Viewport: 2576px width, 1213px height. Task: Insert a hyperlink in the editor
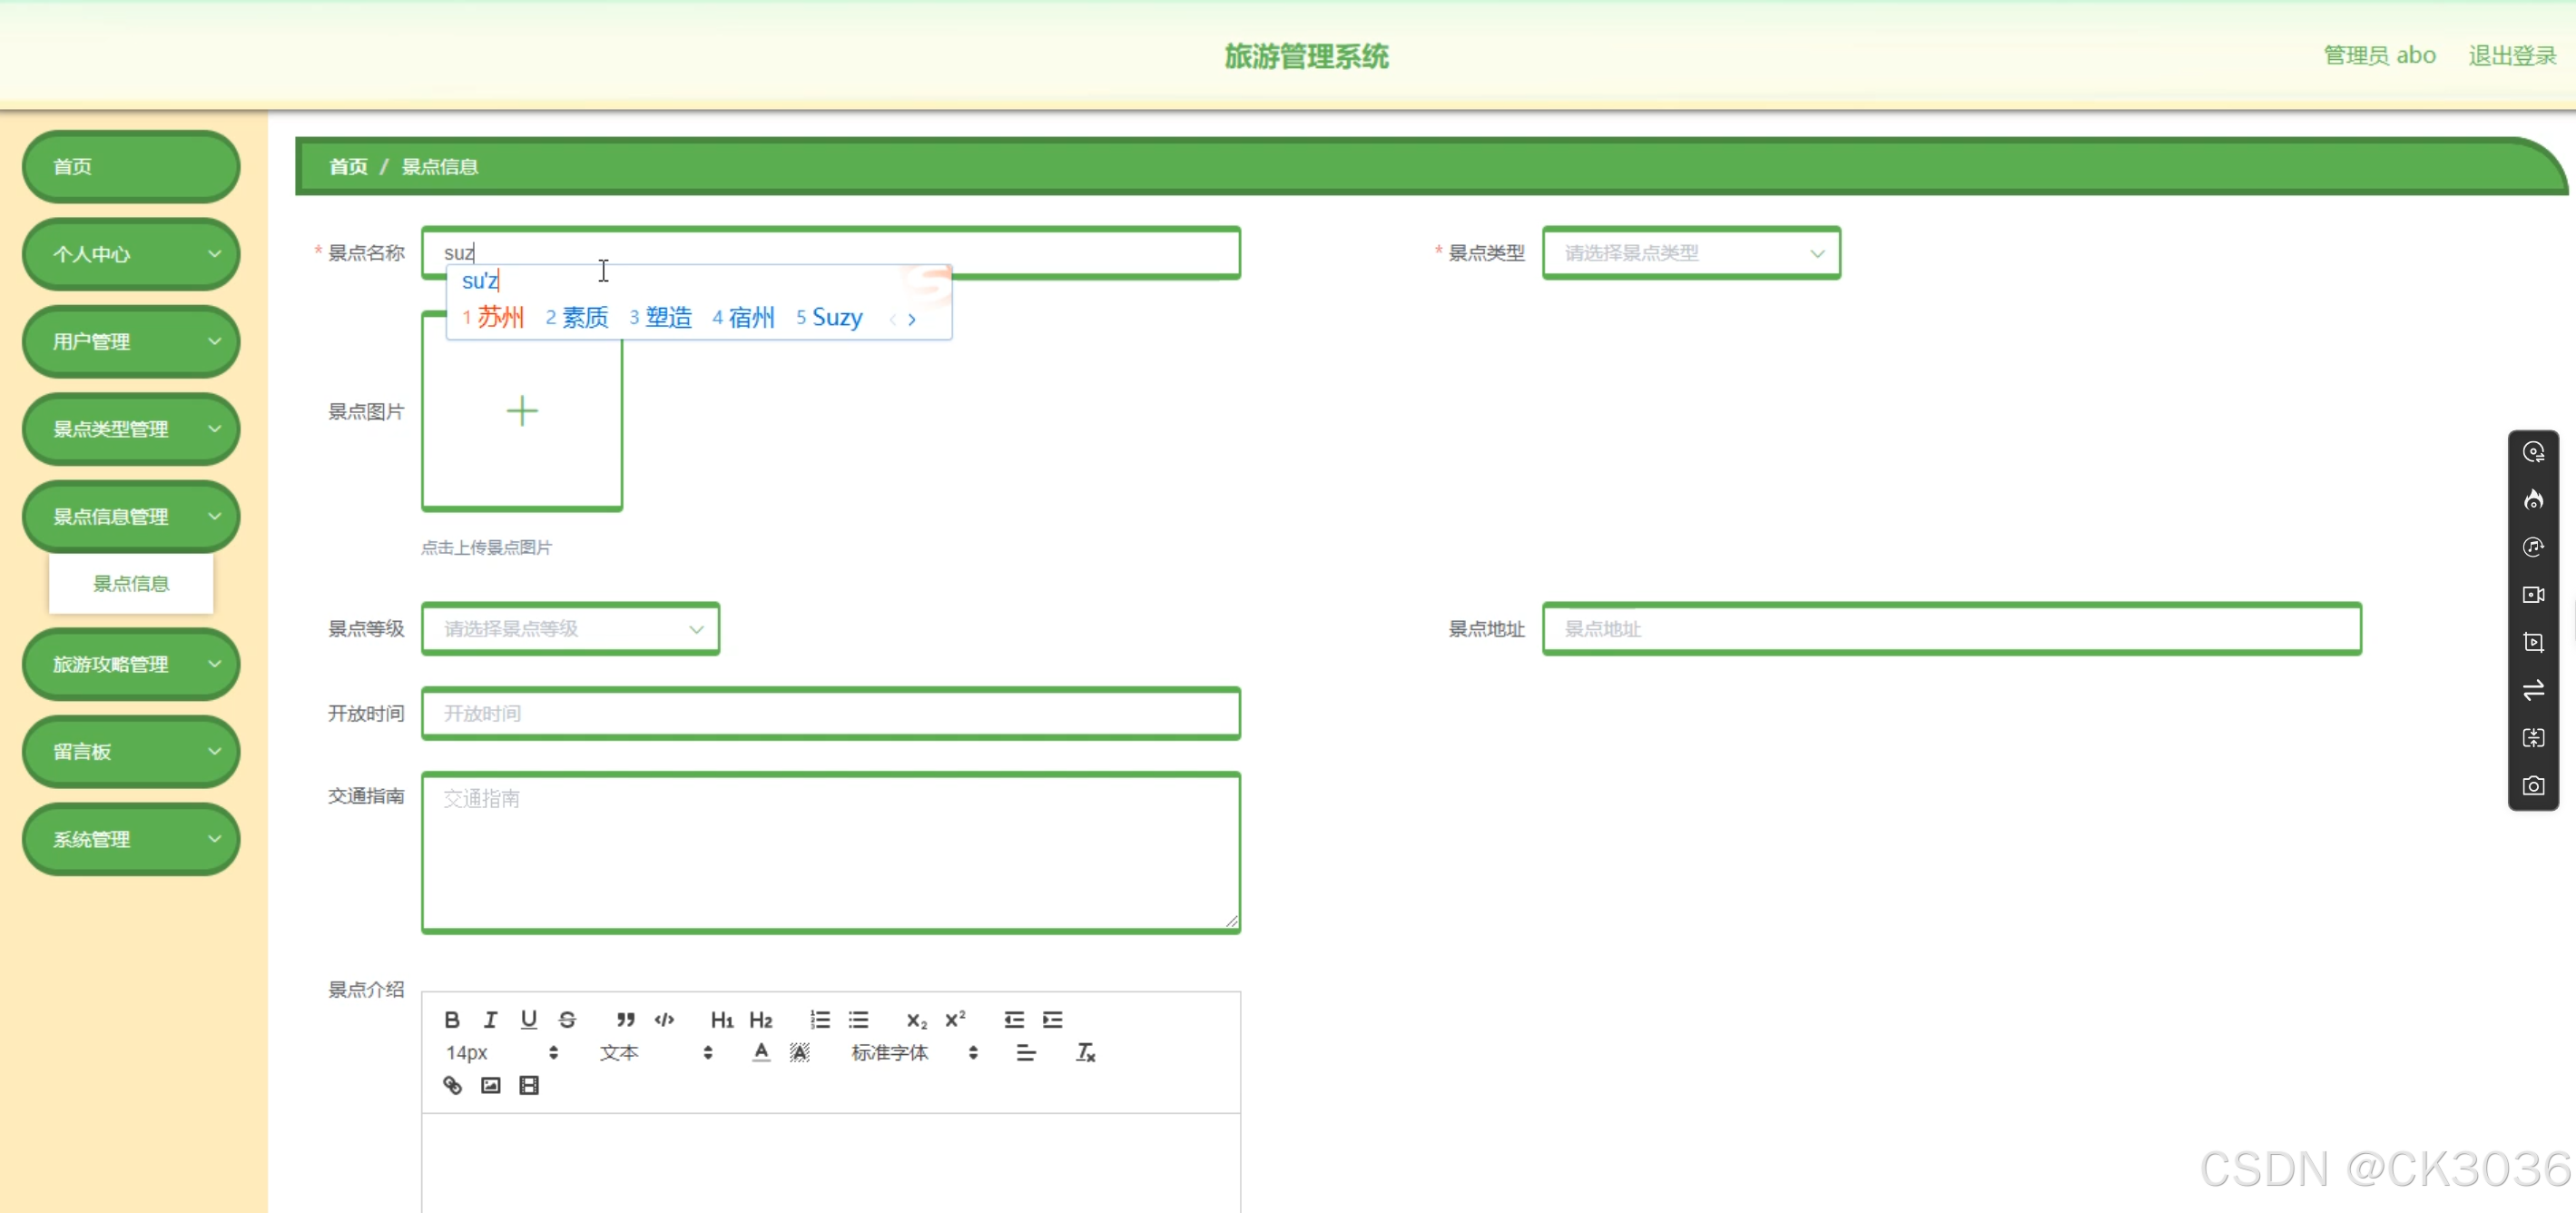pyautogui.click(x=452, y=1085)
